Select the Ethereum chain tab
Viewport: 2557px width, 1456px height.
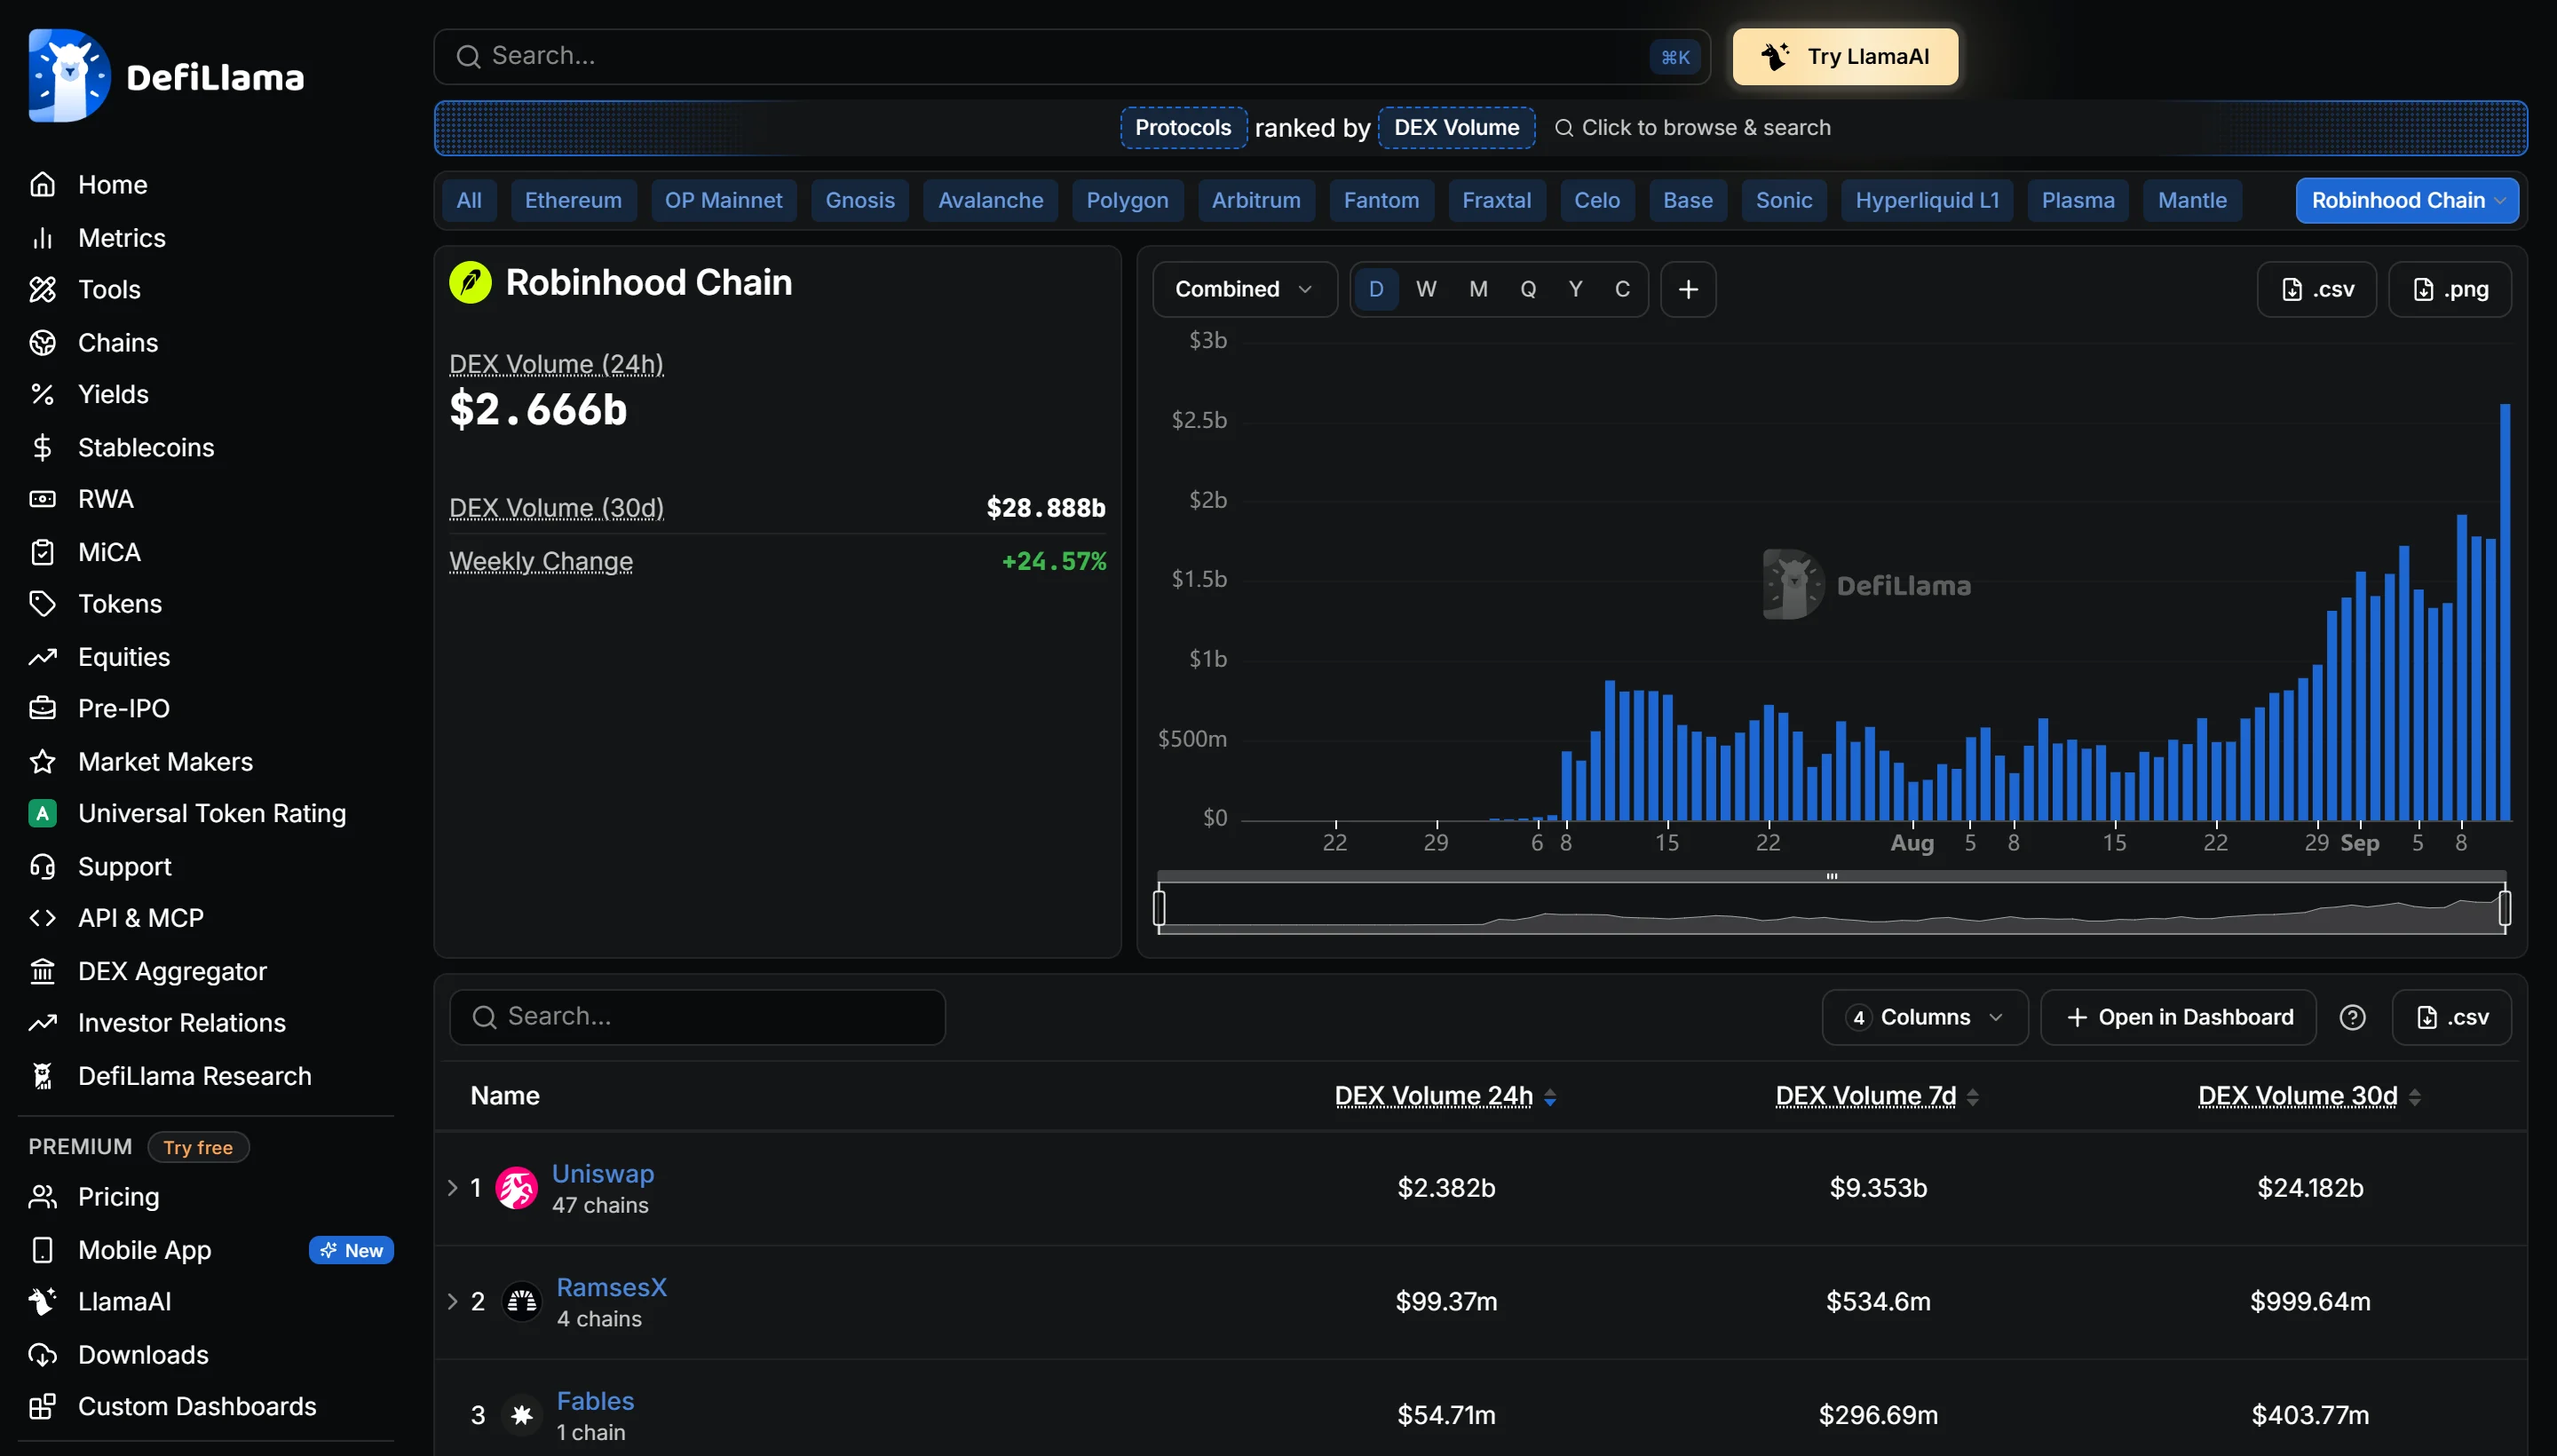[573, 201]
